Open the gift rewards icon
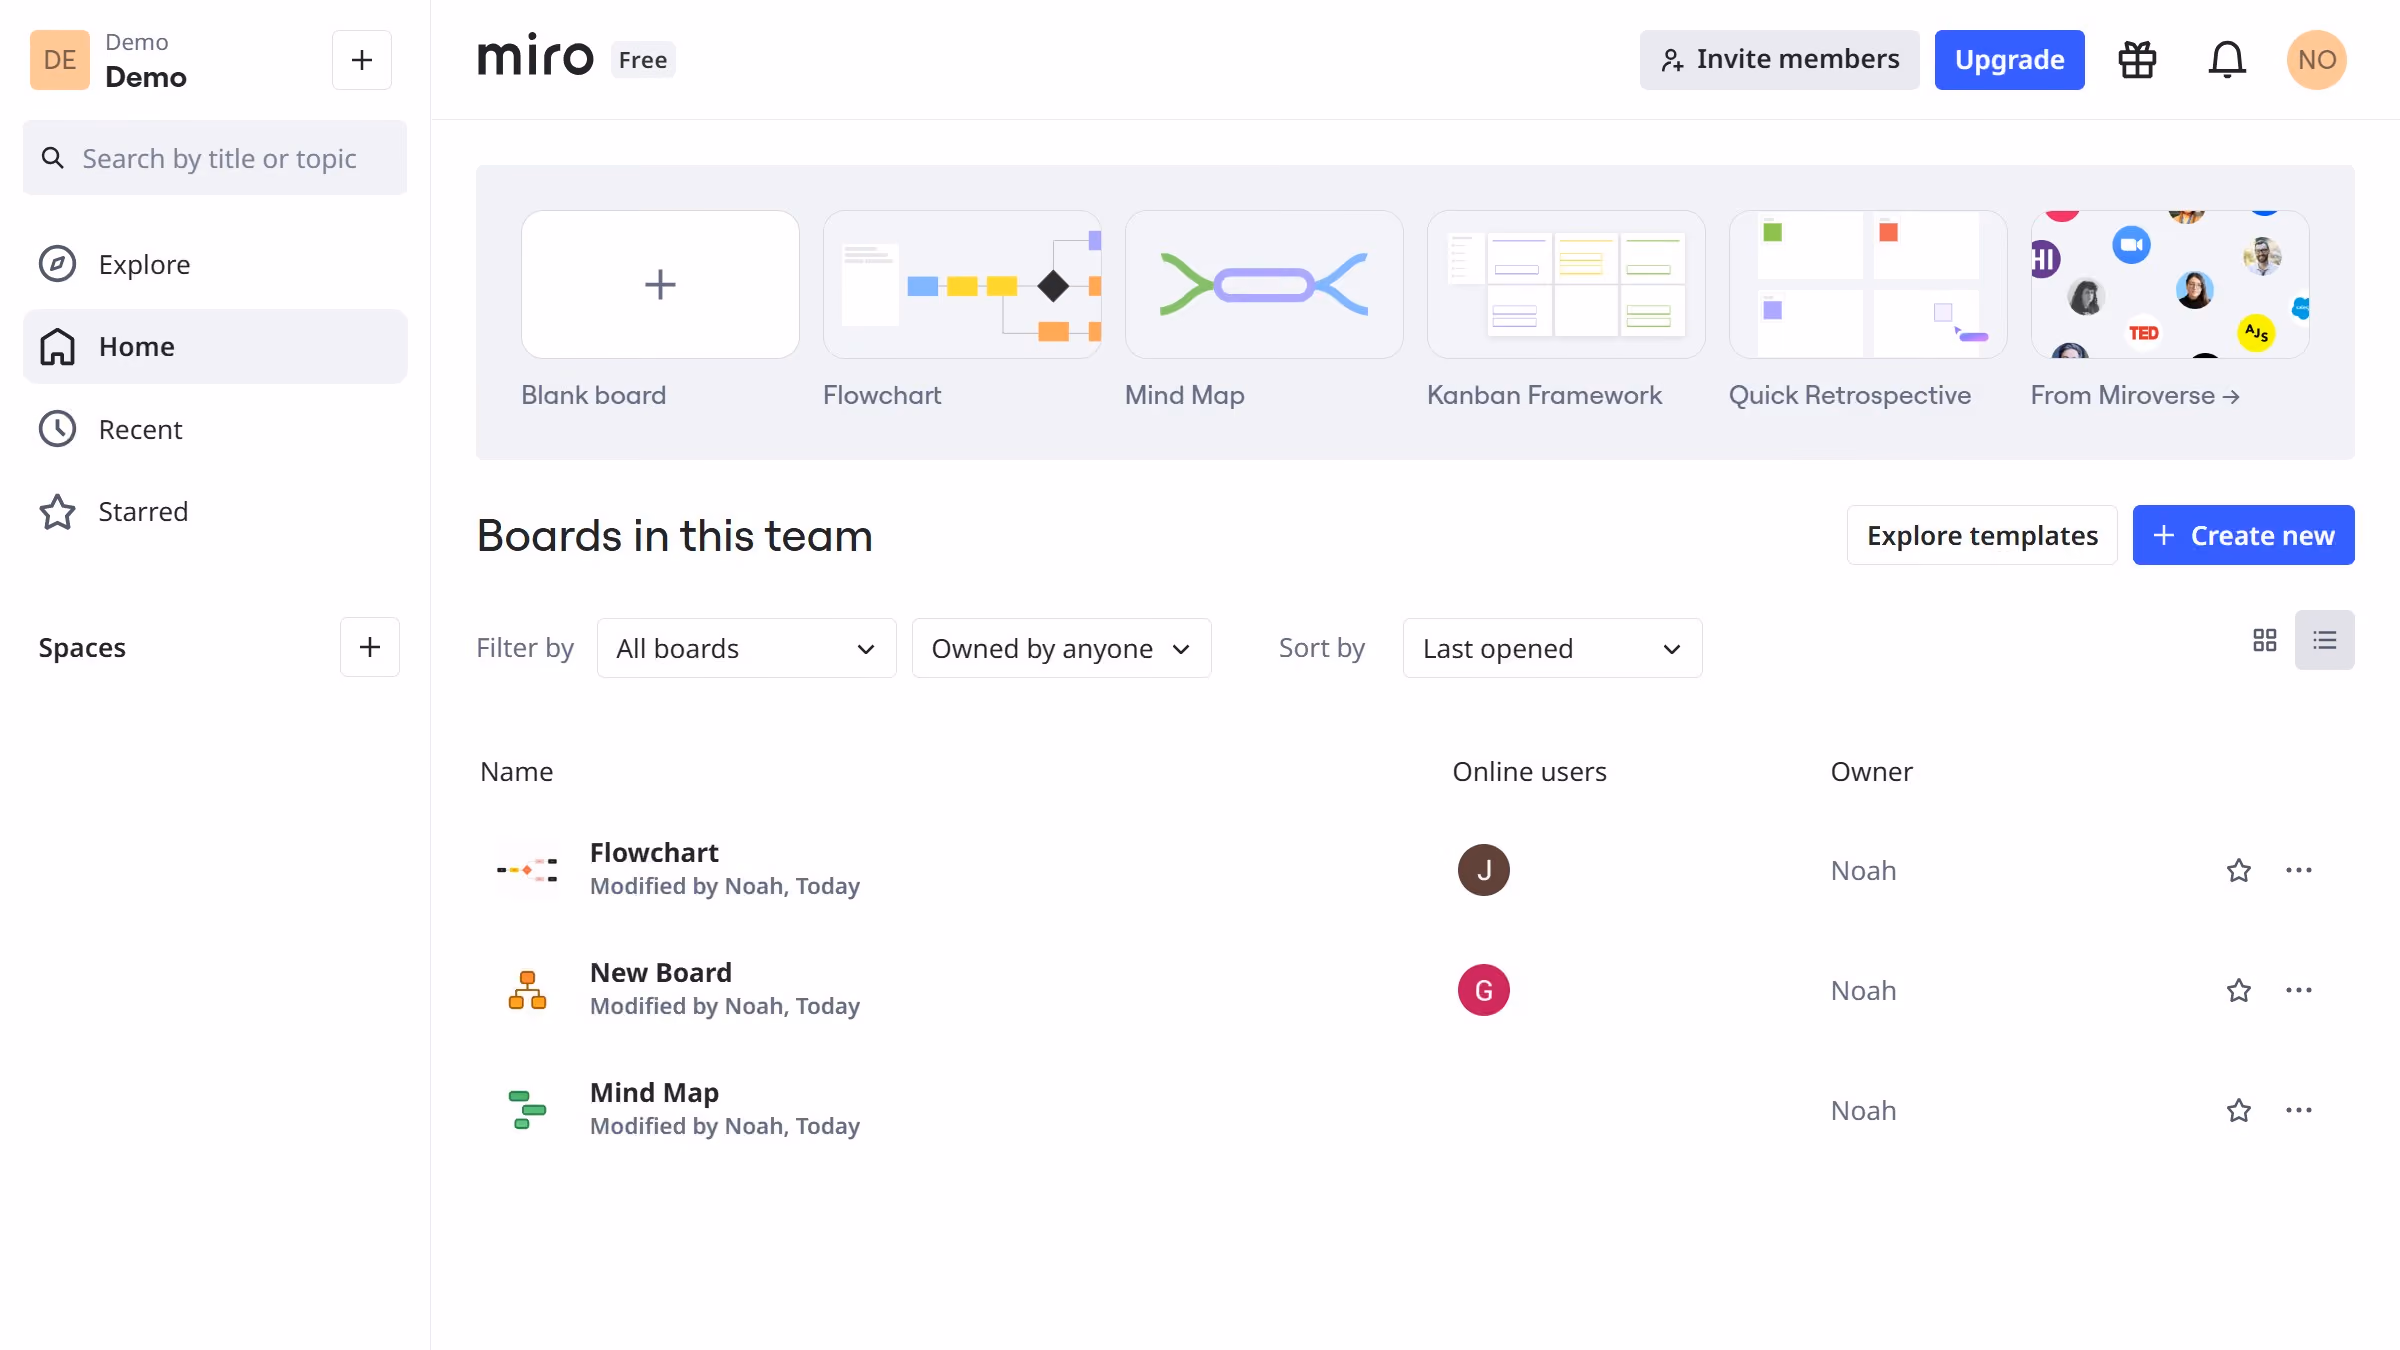The width and height of the screenshot is (2400, 1350). [x=2137, y=60]
